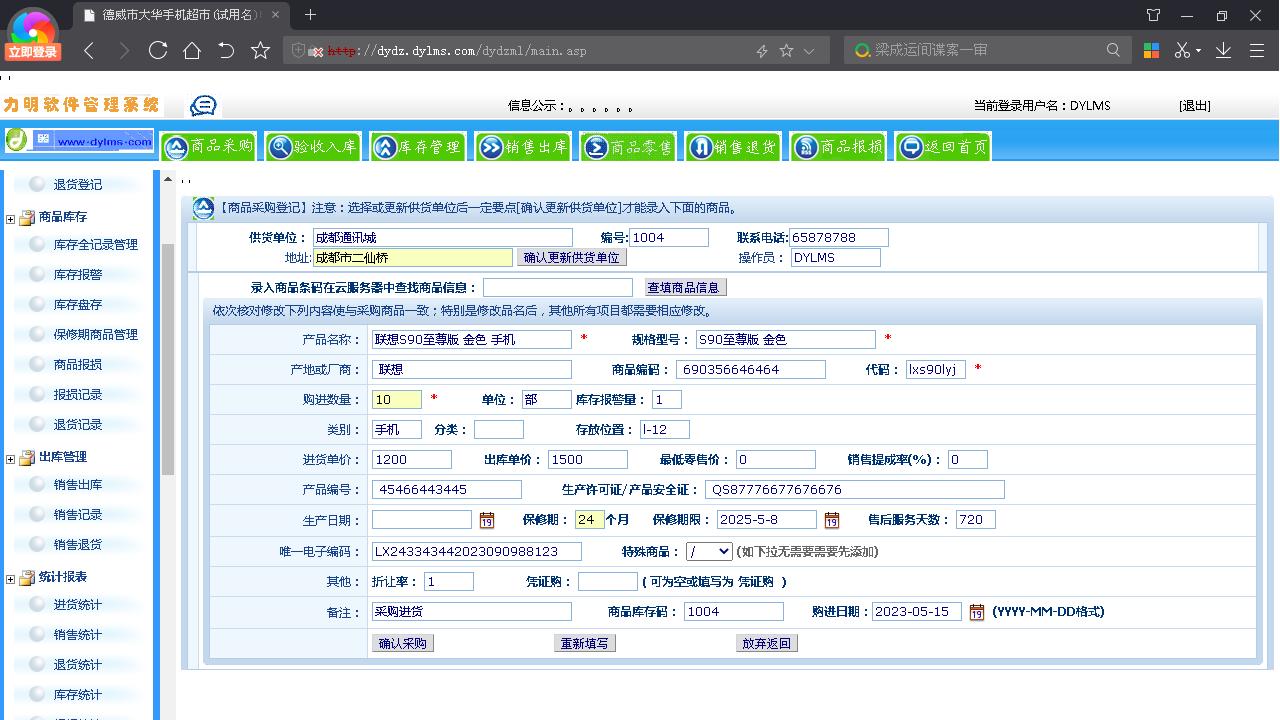Select the 验收入库 icon

tap(314, 145)
